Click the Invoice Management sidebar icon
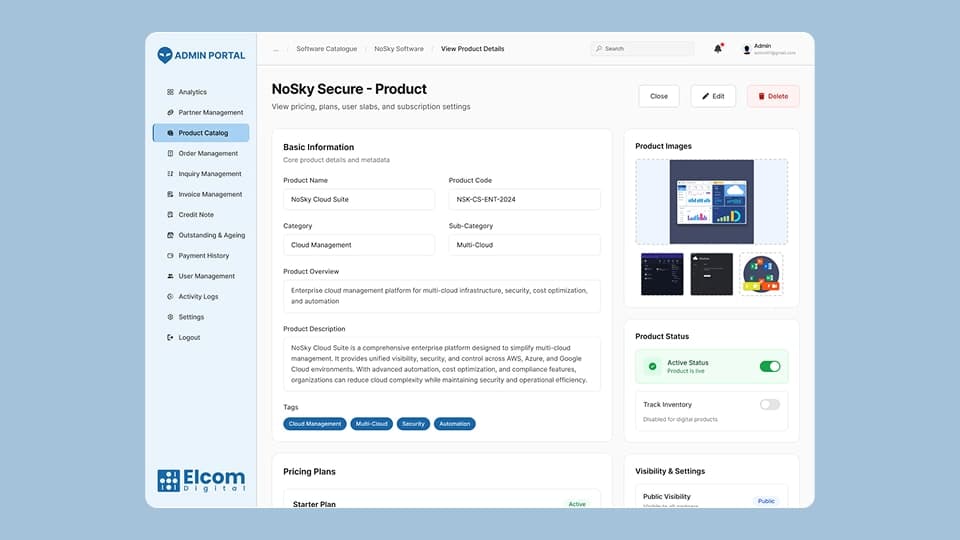960x540 pixels. click(170, 195)
